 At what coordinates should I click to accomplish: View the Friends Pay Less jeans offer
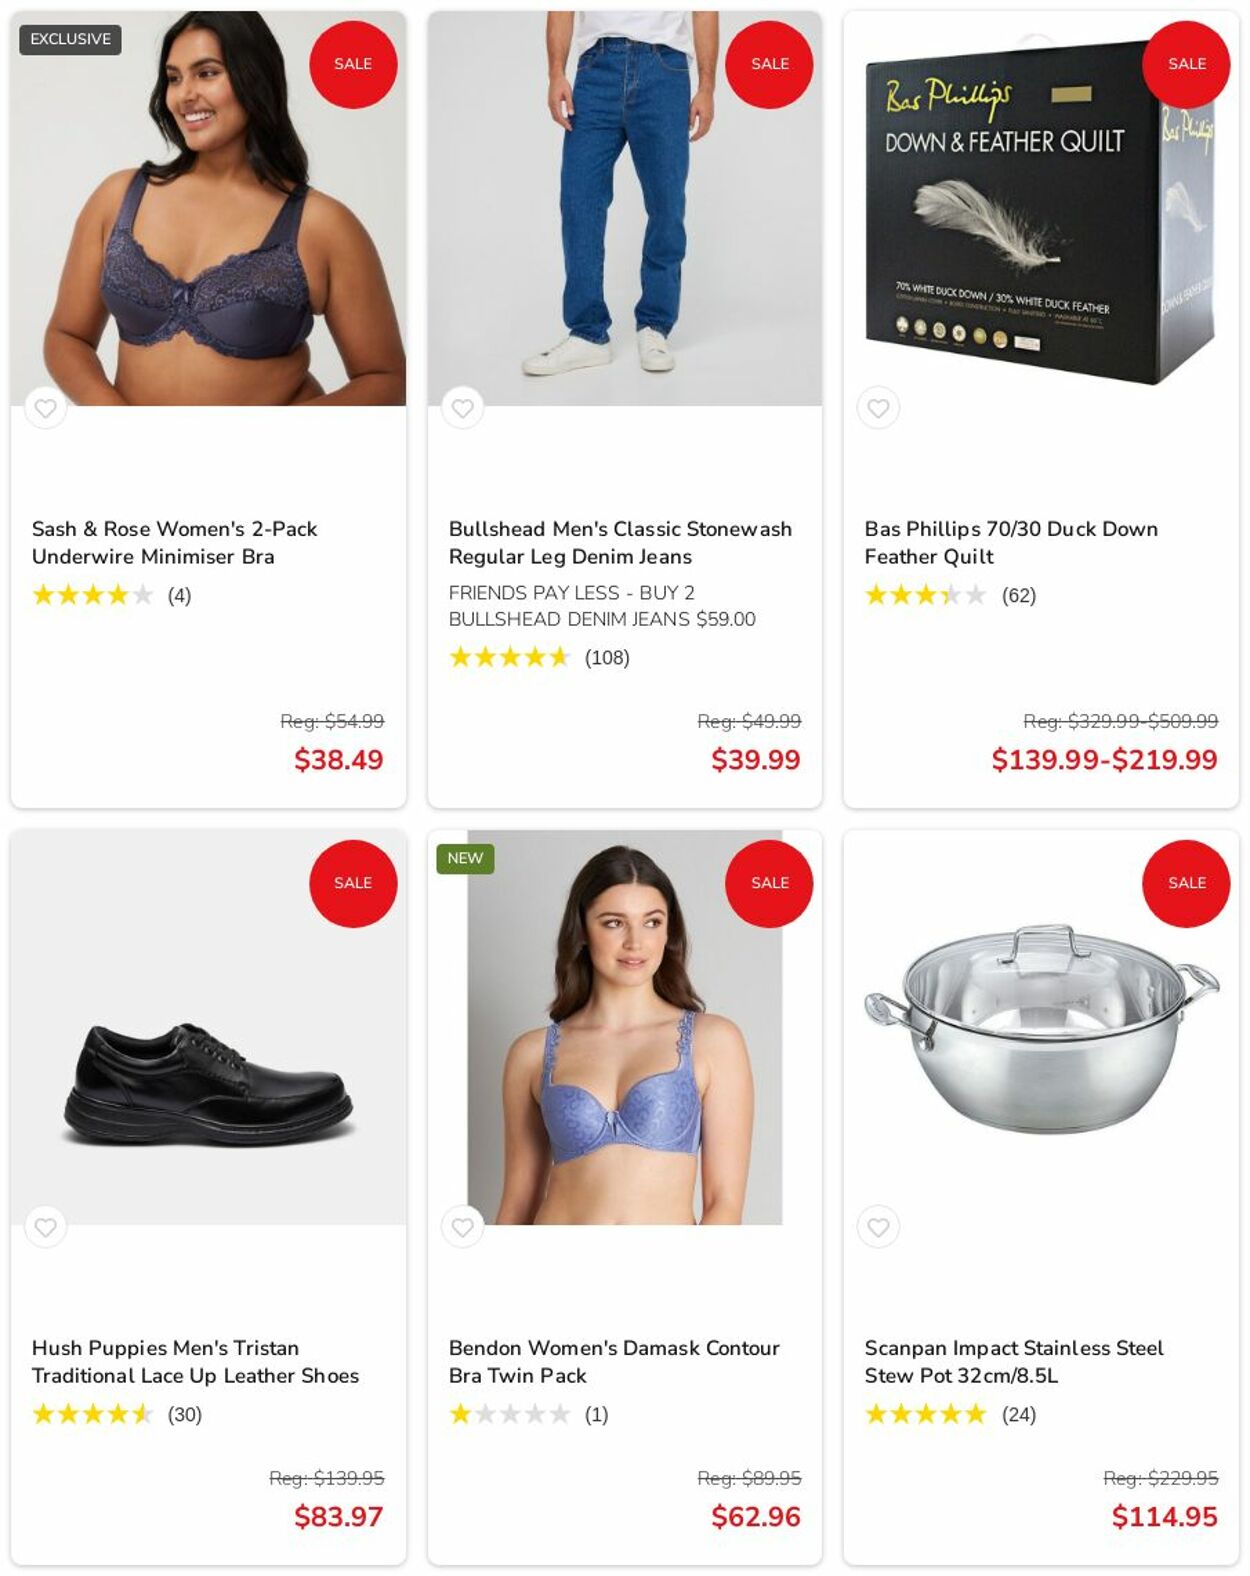[602, 606]
